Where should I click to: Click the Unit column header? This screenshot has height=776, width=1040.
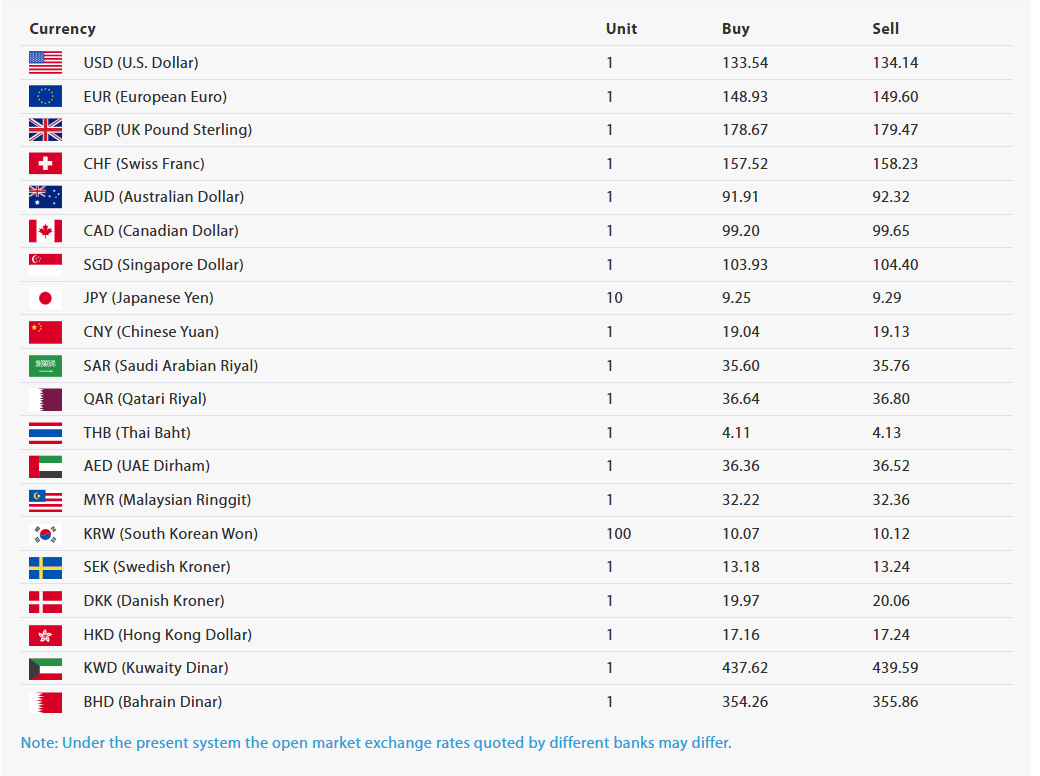click(621, 29)
